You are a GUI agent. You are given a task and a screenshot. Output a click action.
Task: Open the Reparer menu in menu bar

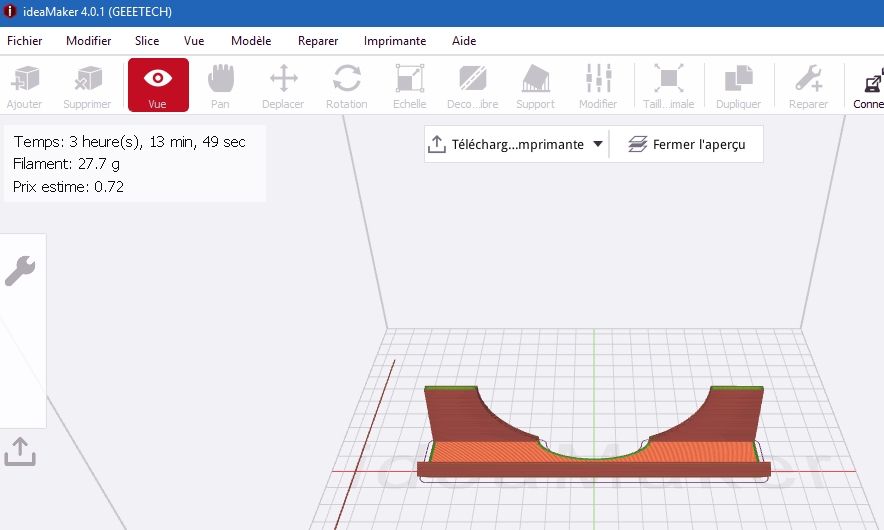tap(318, 41)
